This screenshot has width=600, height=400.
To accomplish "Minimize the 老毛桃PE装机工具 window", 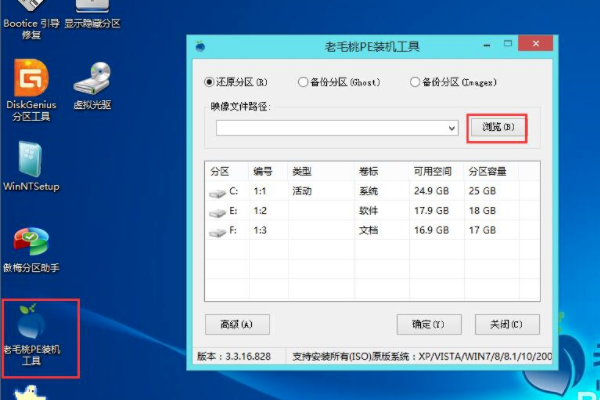I will pyautogui.click(x=487, y=45).
